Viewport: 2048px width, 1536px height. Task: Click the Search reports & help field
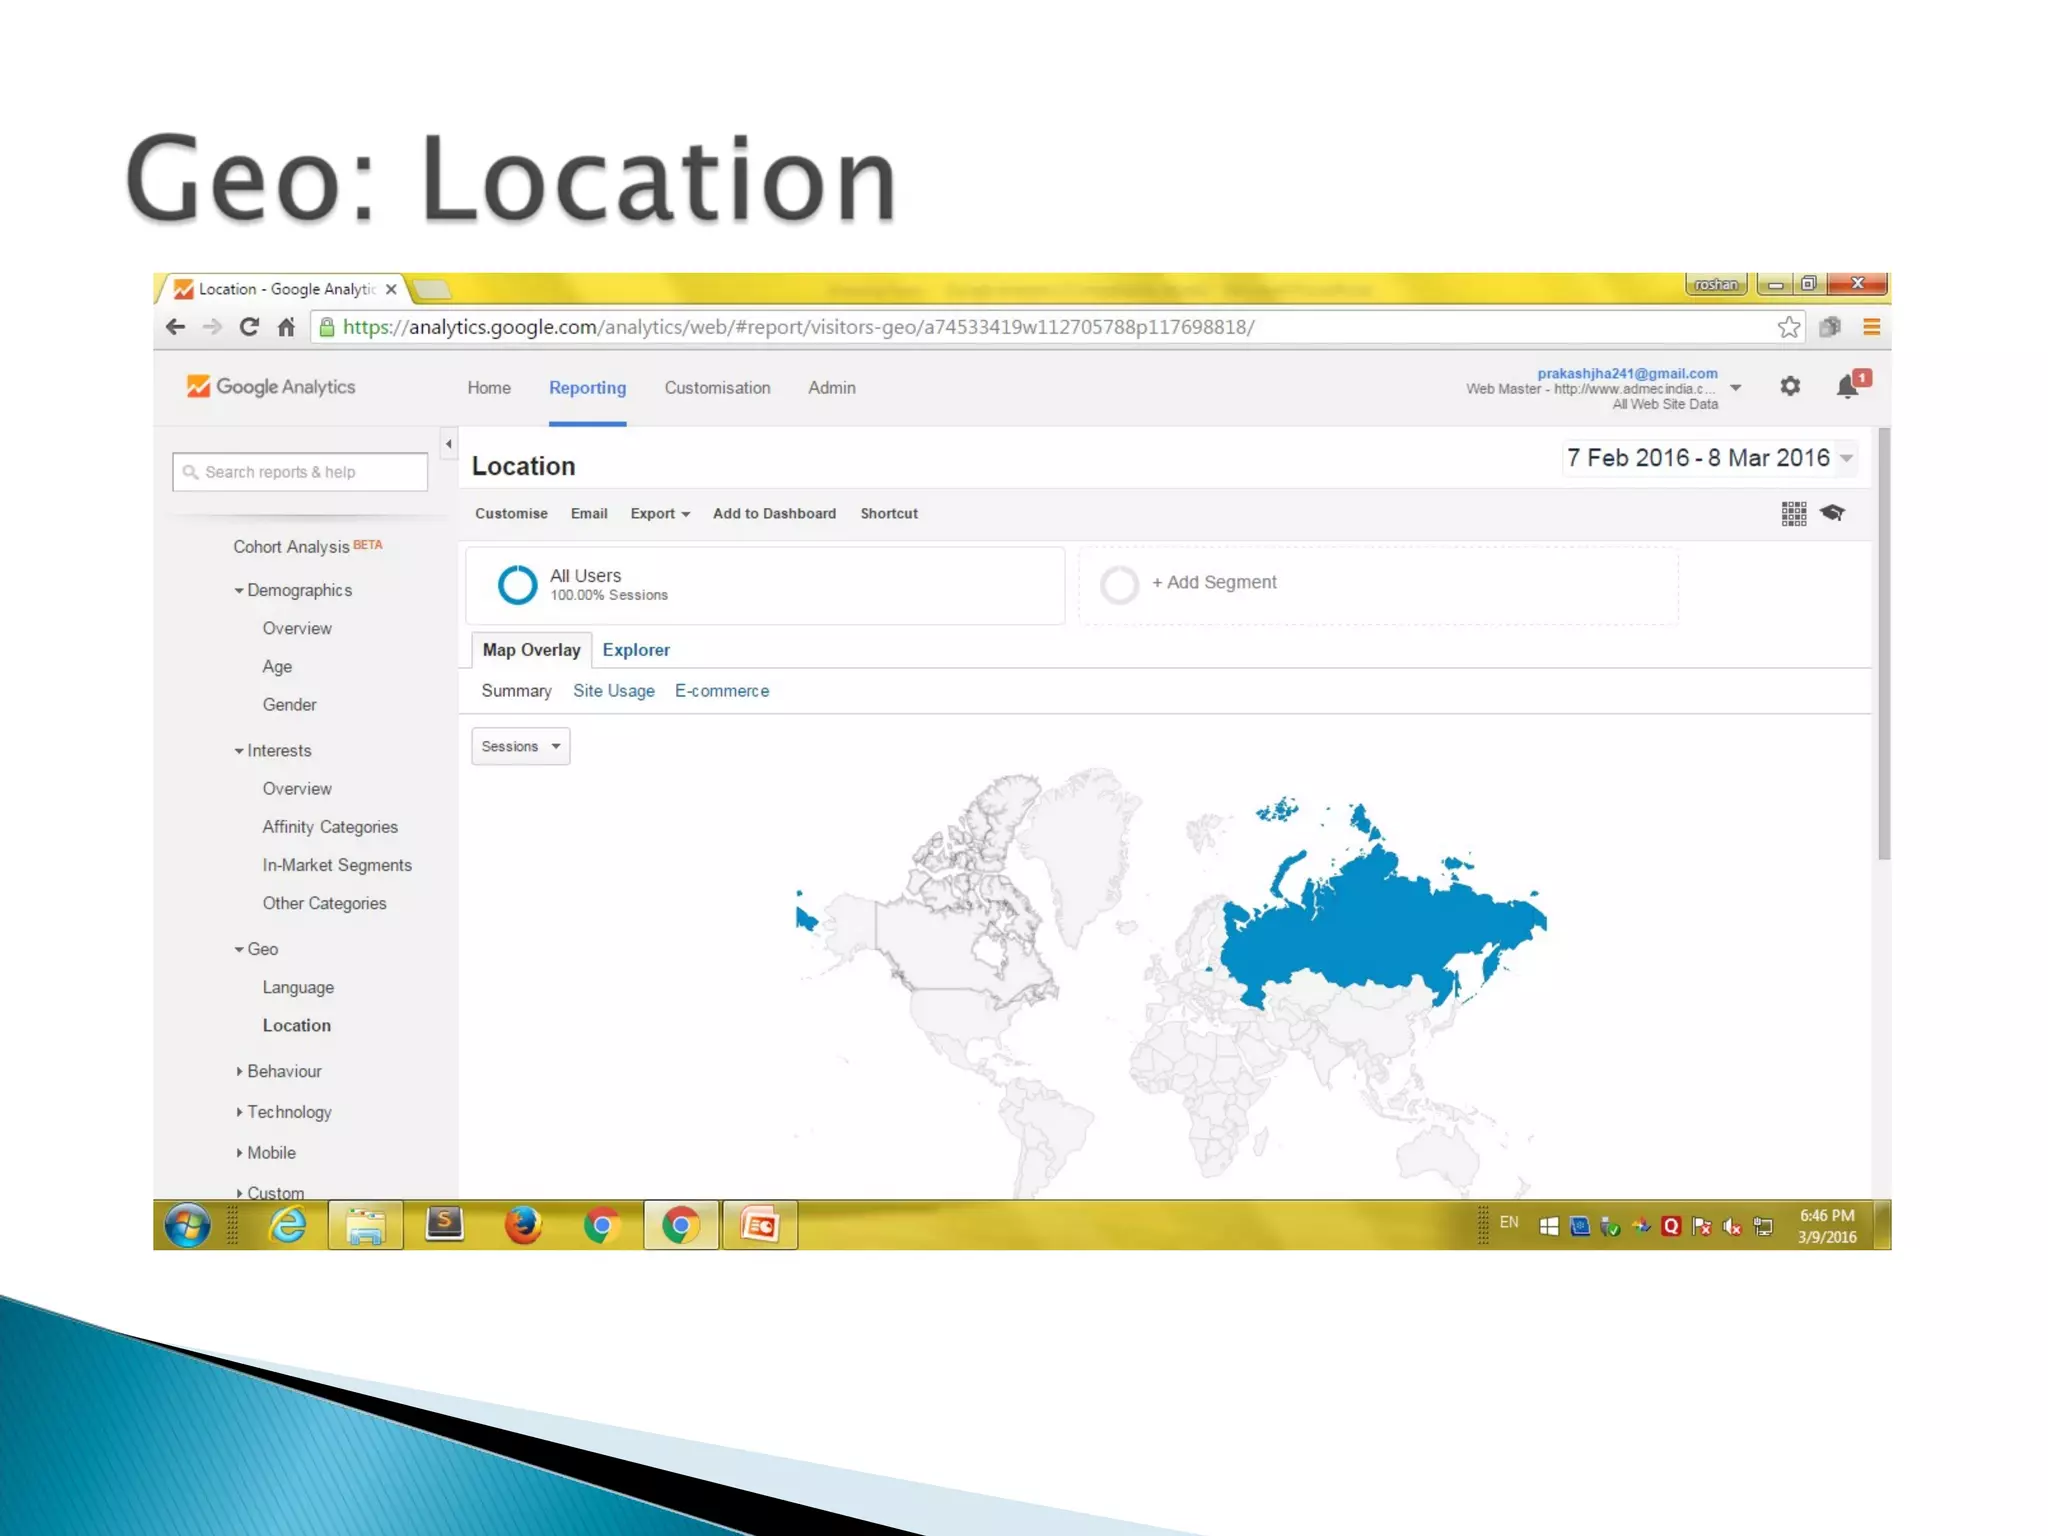pos(300,472)
